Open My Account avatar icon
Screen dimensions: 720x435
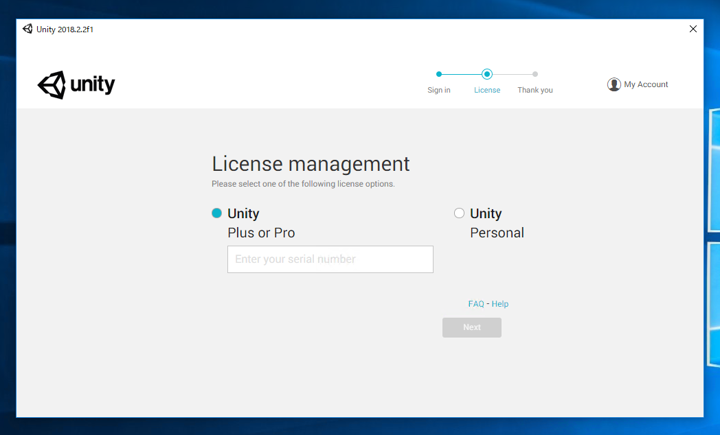tap(613, 85)
